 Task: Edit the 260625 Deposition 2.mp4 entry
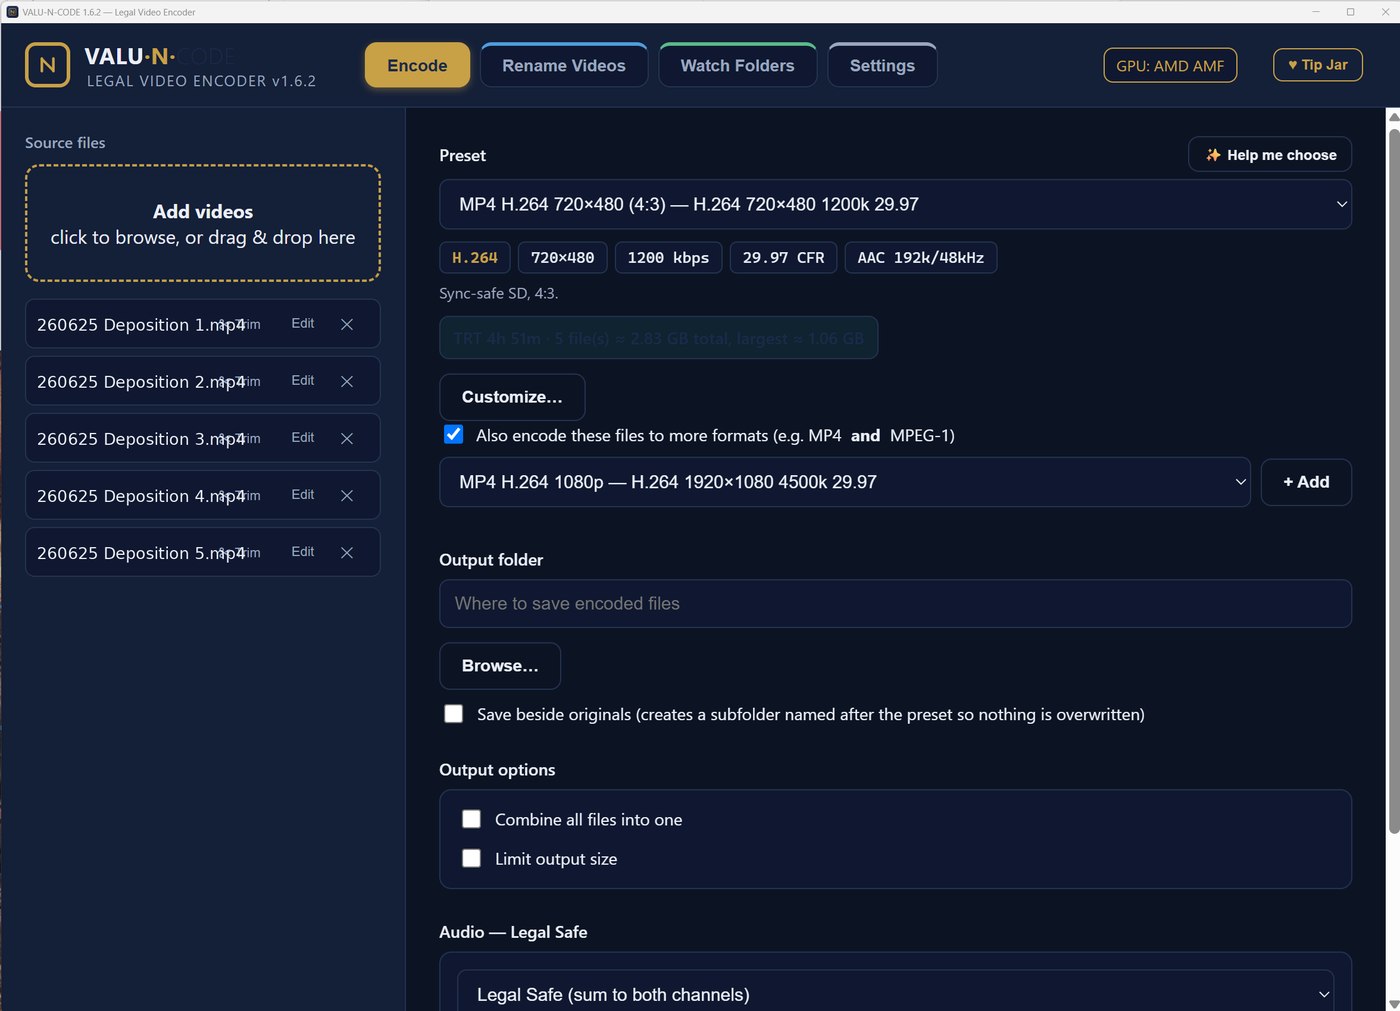click(x=303, y=380)
